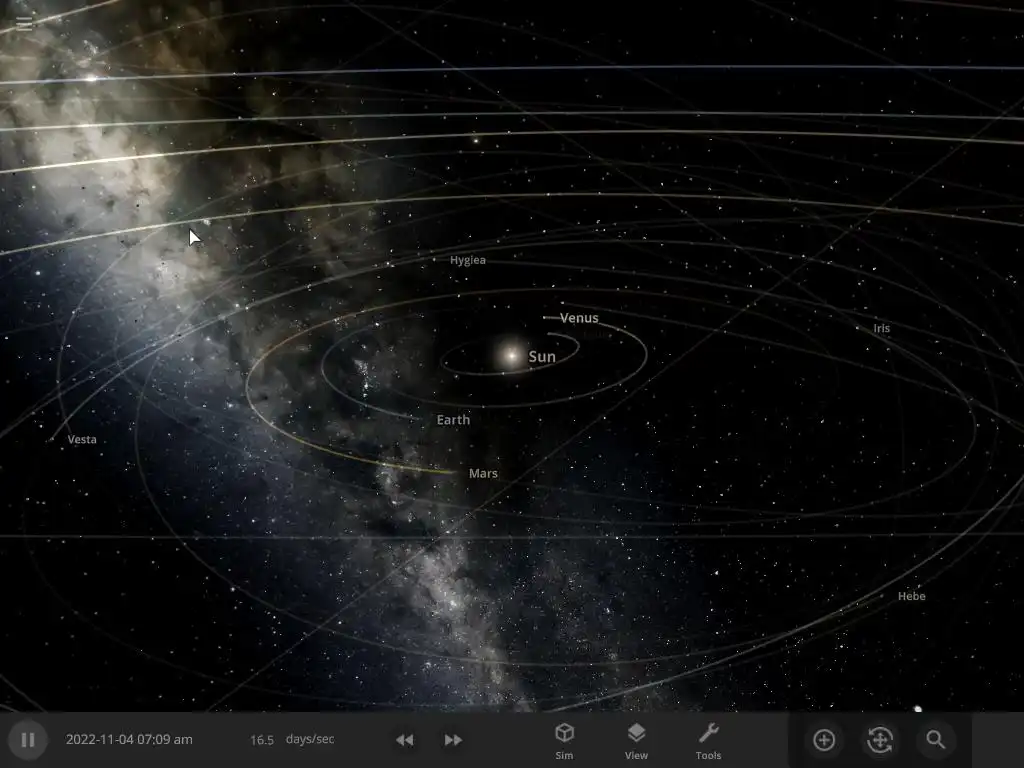Image resolution: width=1024 pixels, height=768 pixels.
Task: Select the Vesta asteroid label
Action: click(82, 440)
